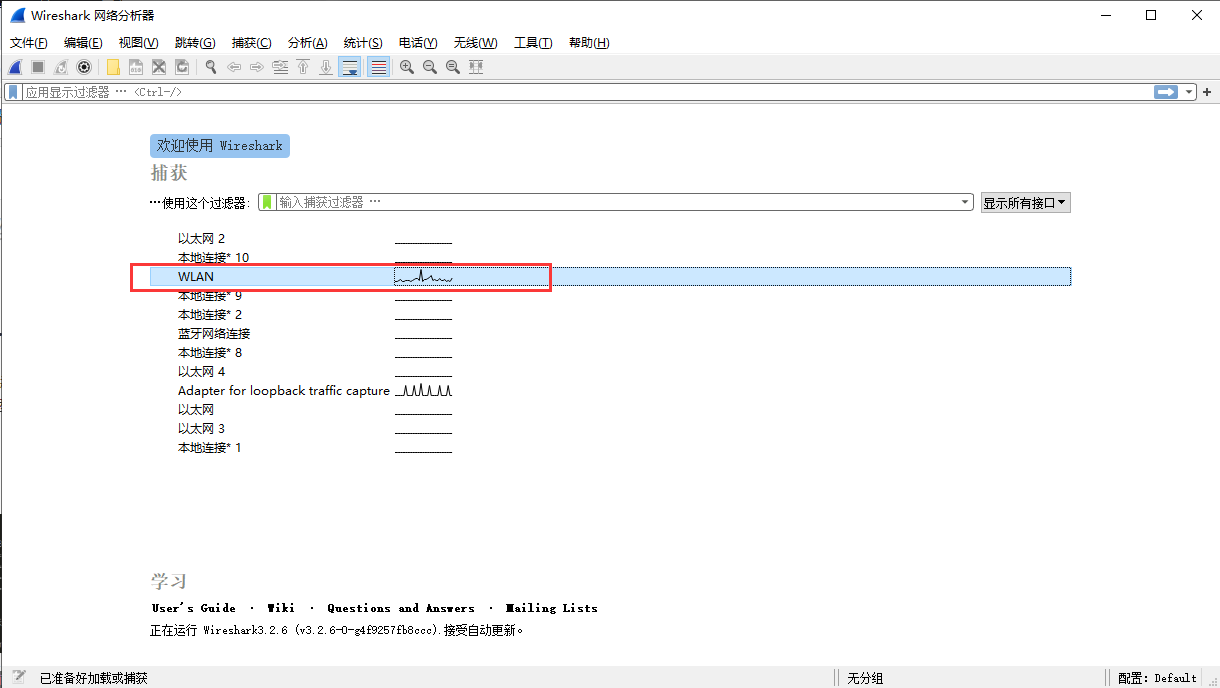
Task: Open the 编辑(E) menu
Action: tap(83, 43)
